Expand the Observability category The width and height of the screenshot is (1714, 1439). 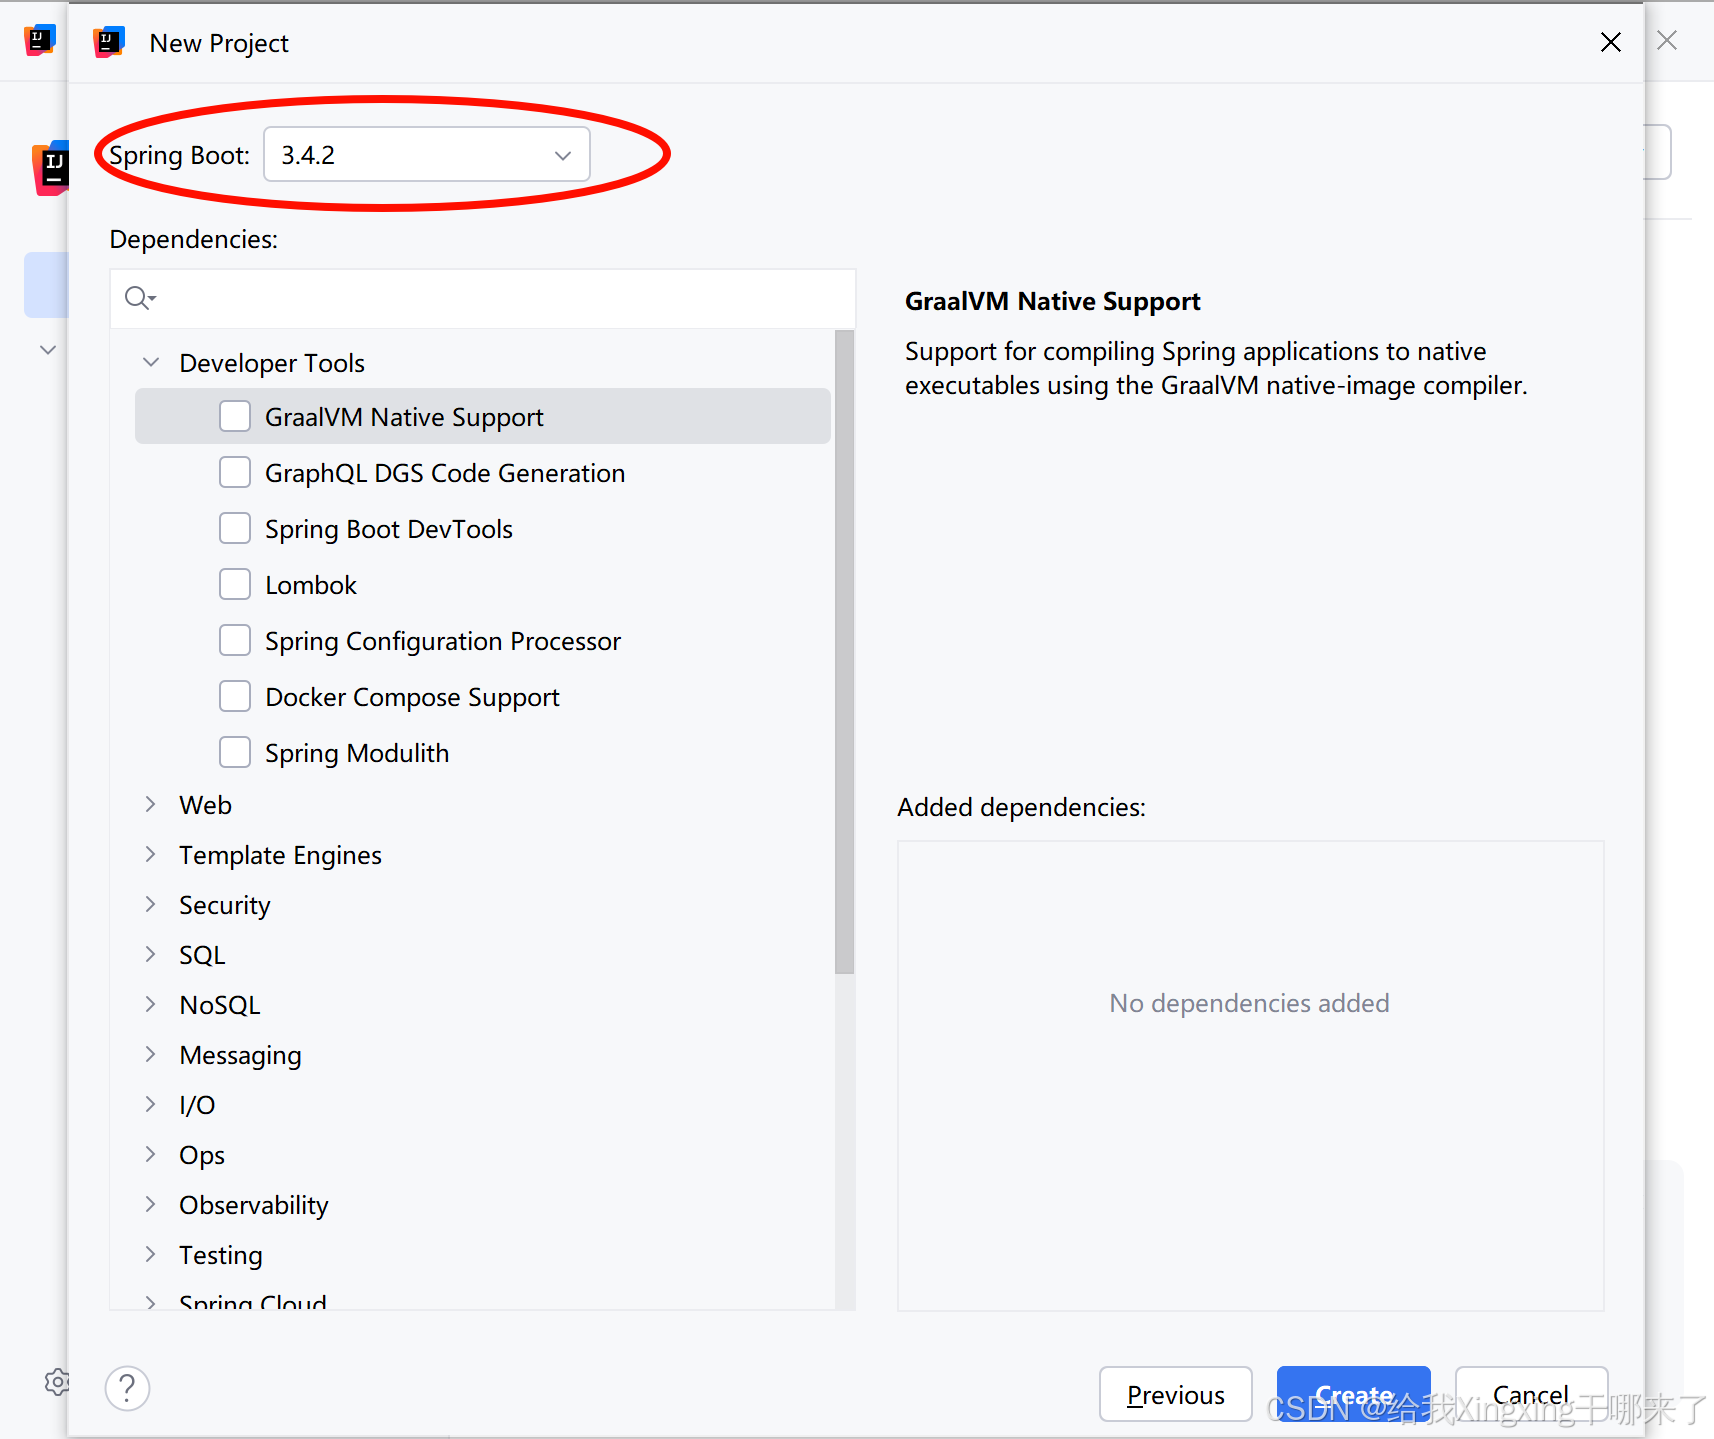point(151,1204)
